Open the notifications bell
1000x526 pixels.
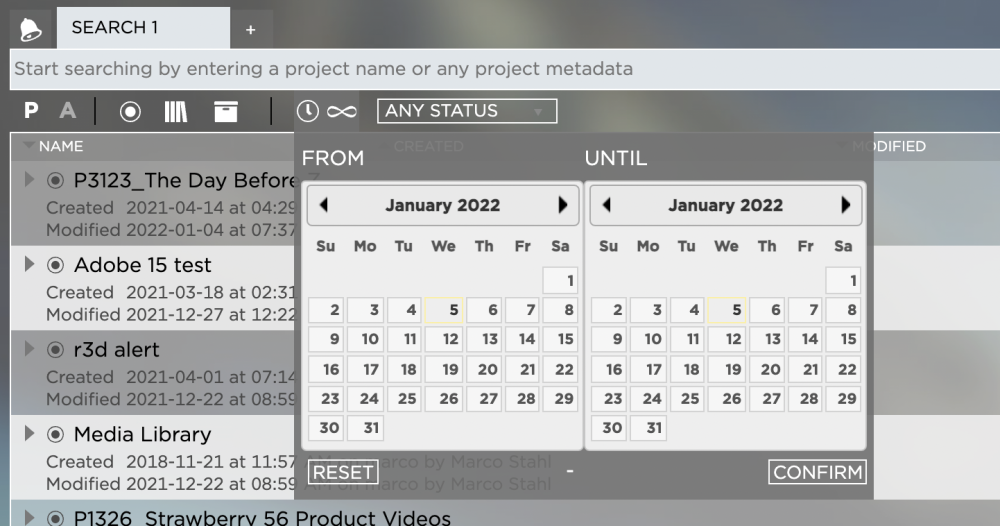pyautogui.click(x=30, y=29)
